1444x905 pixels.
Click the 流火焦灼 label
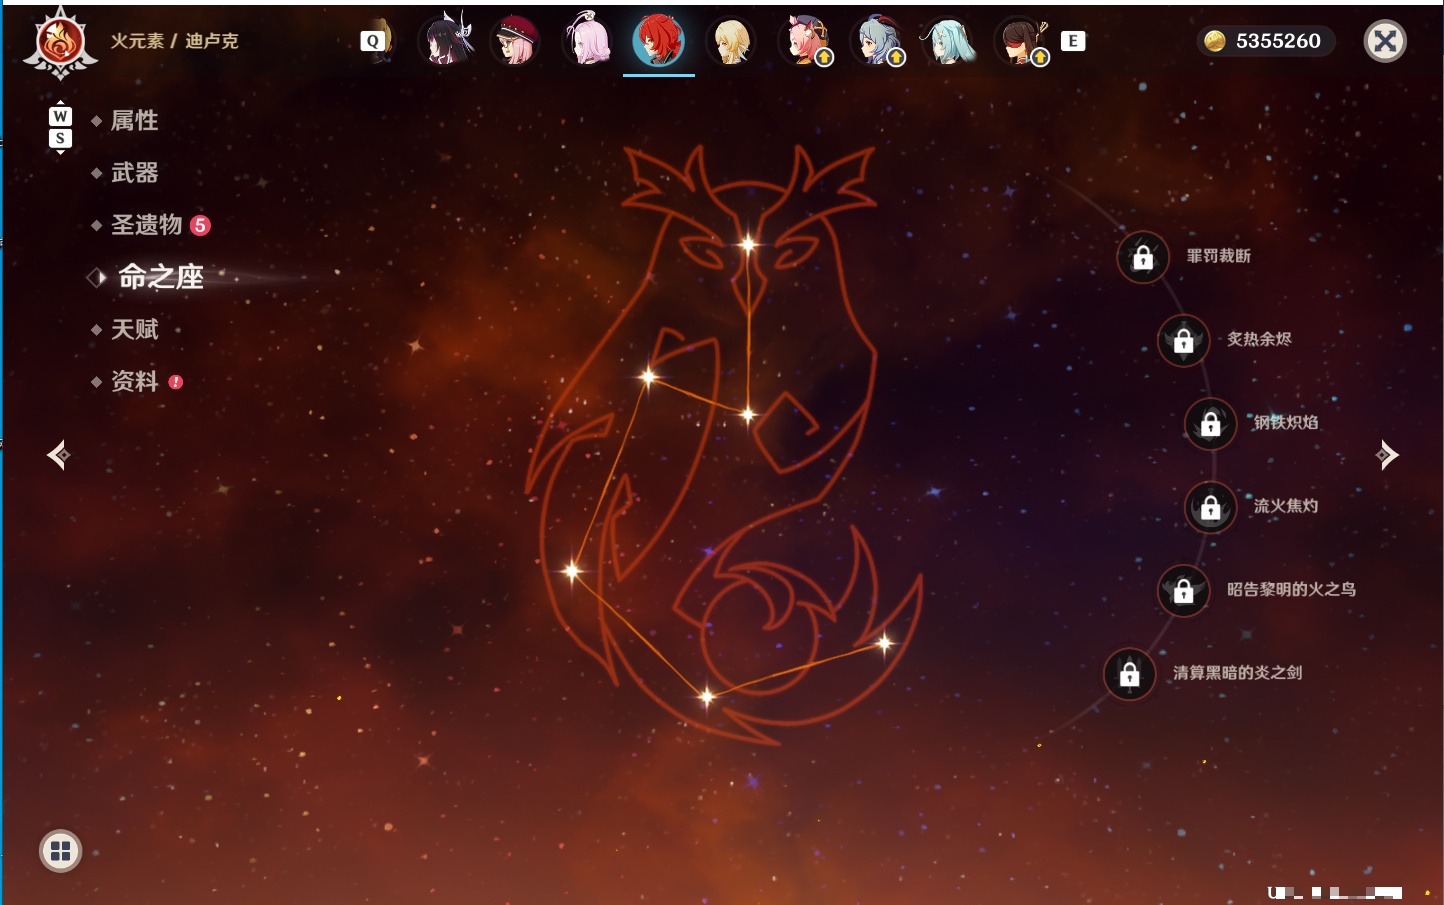click(x=1286, y=506)
